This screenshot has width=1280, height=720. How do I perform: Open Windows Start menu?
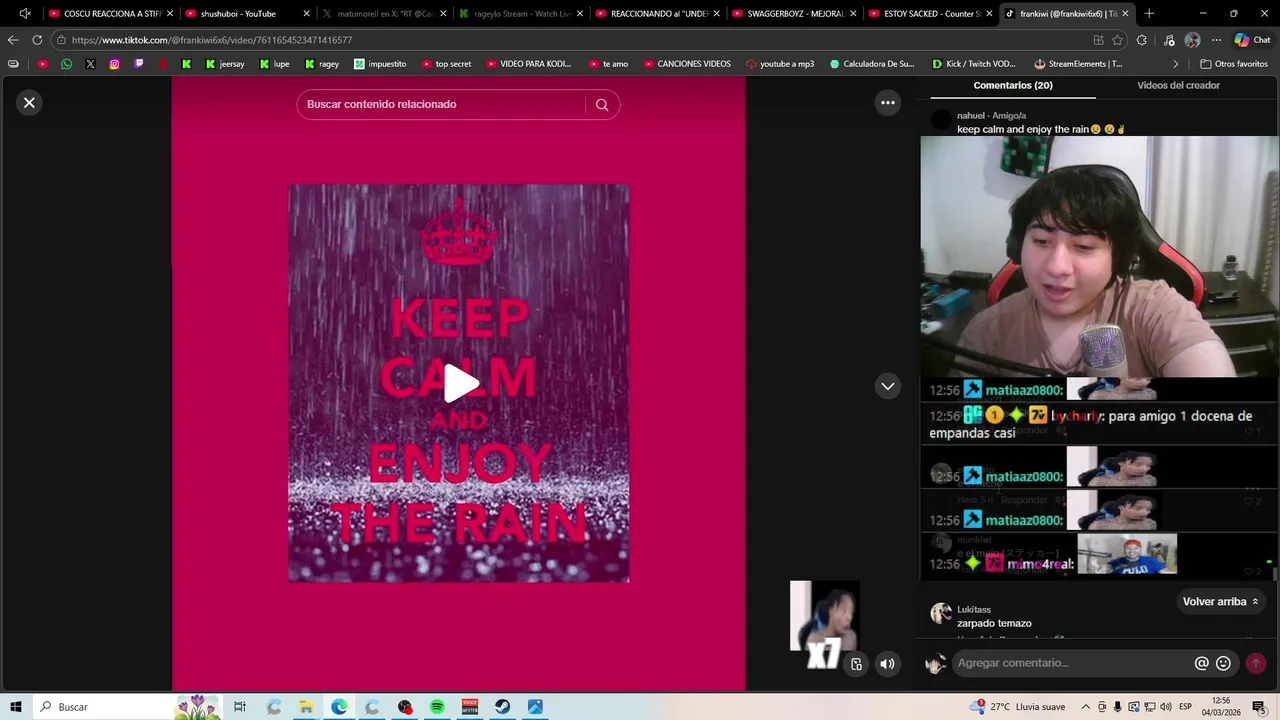coord(16,707)
